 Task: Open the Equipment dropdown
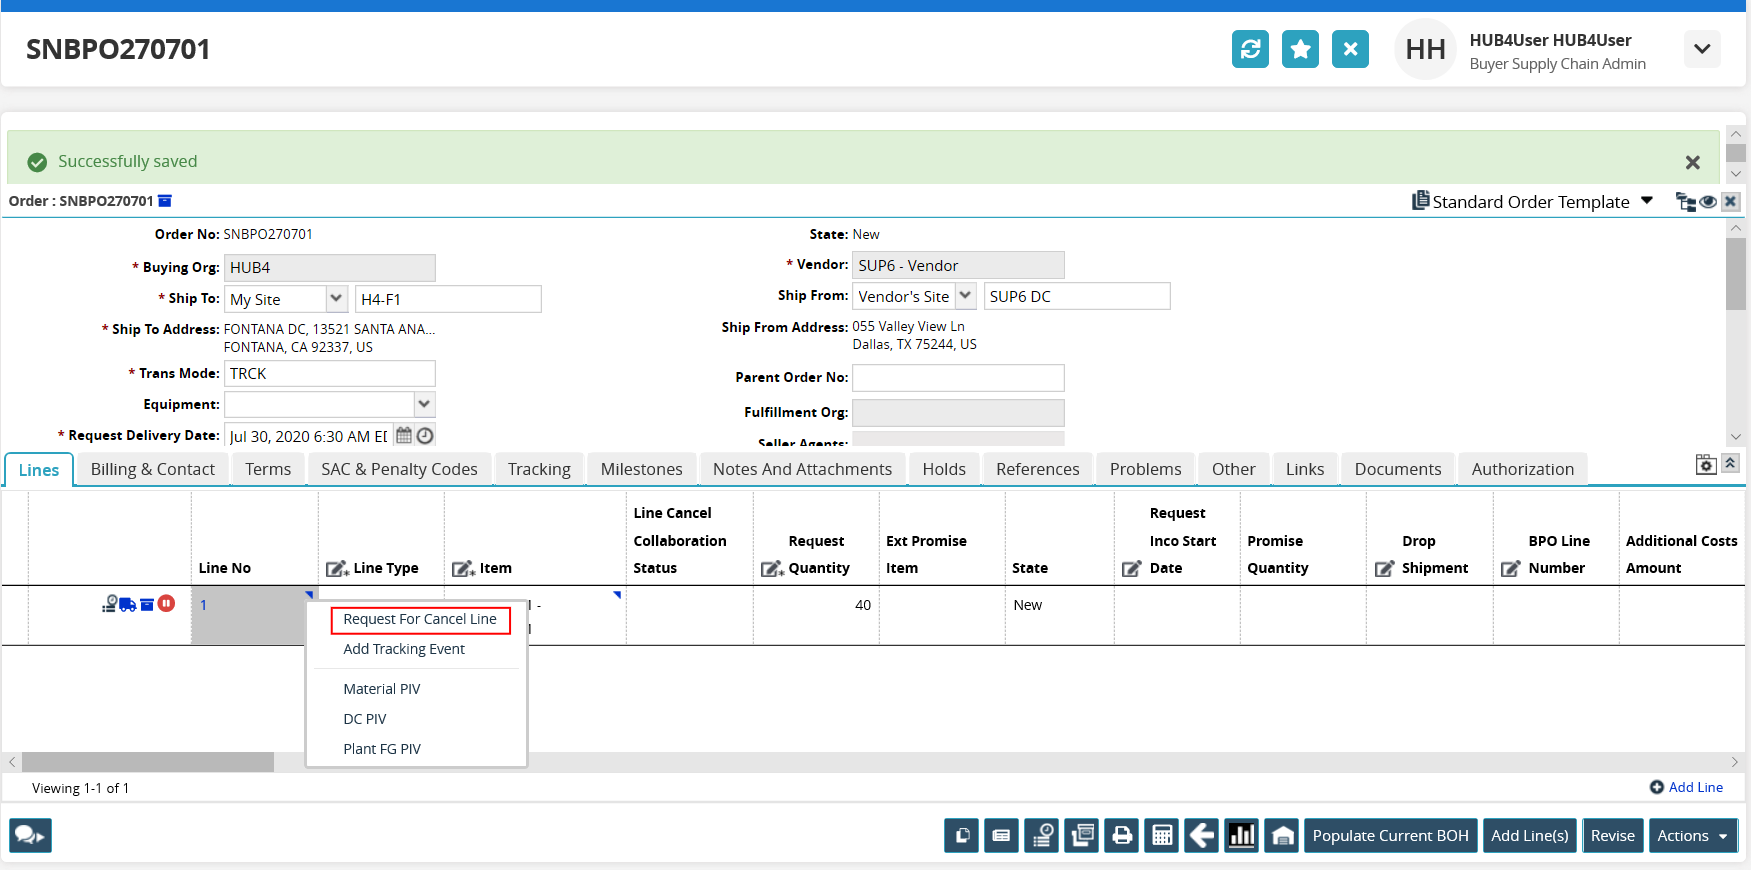point(424,404)
